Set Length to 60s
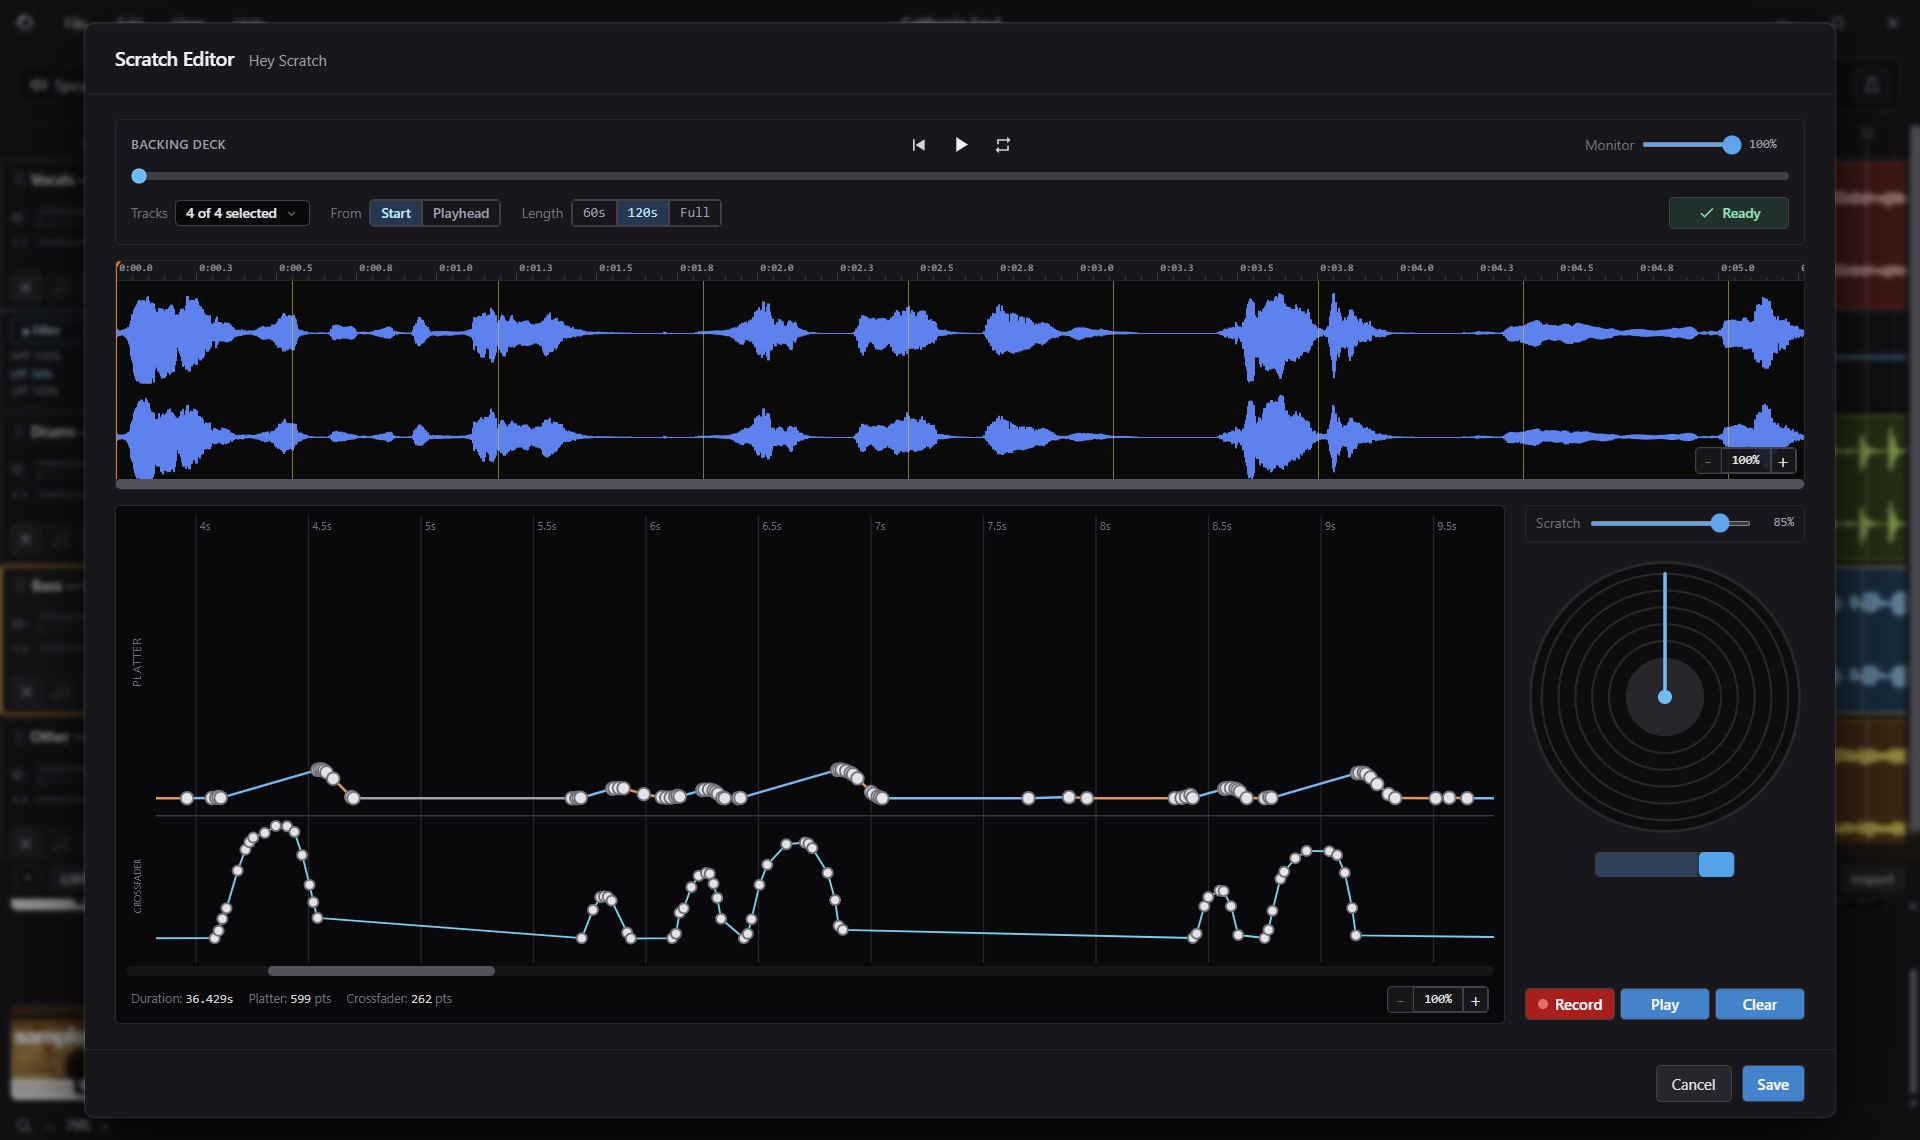The width and height of the screenshot is (1920, 1140). [594, 213]
